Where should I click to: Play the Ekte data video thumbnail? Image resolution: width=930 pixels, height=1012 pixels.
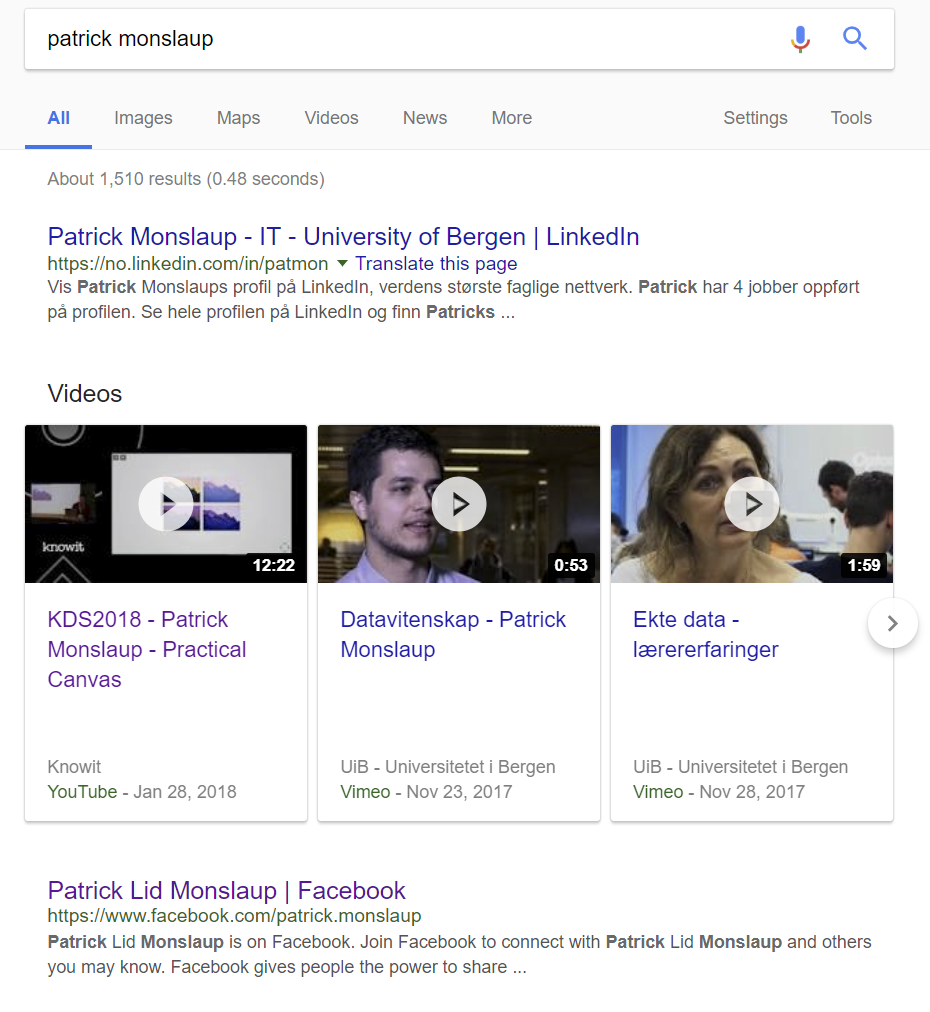coord(752,504)
